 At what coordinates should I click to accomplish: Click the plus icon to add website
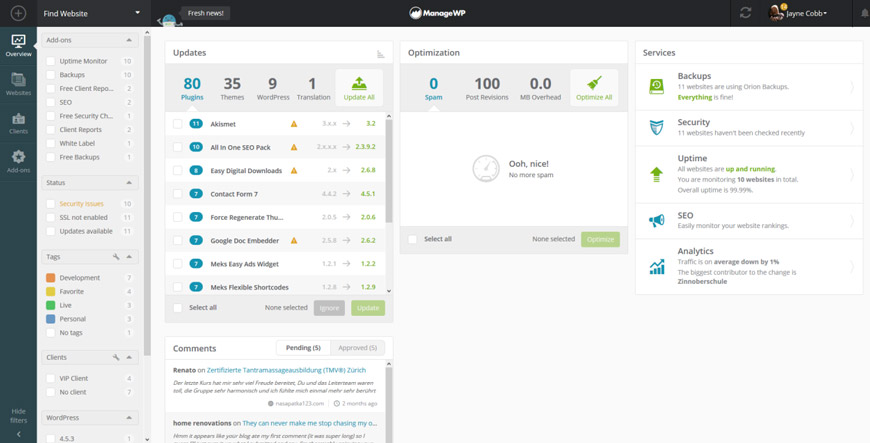pos(18,13)
